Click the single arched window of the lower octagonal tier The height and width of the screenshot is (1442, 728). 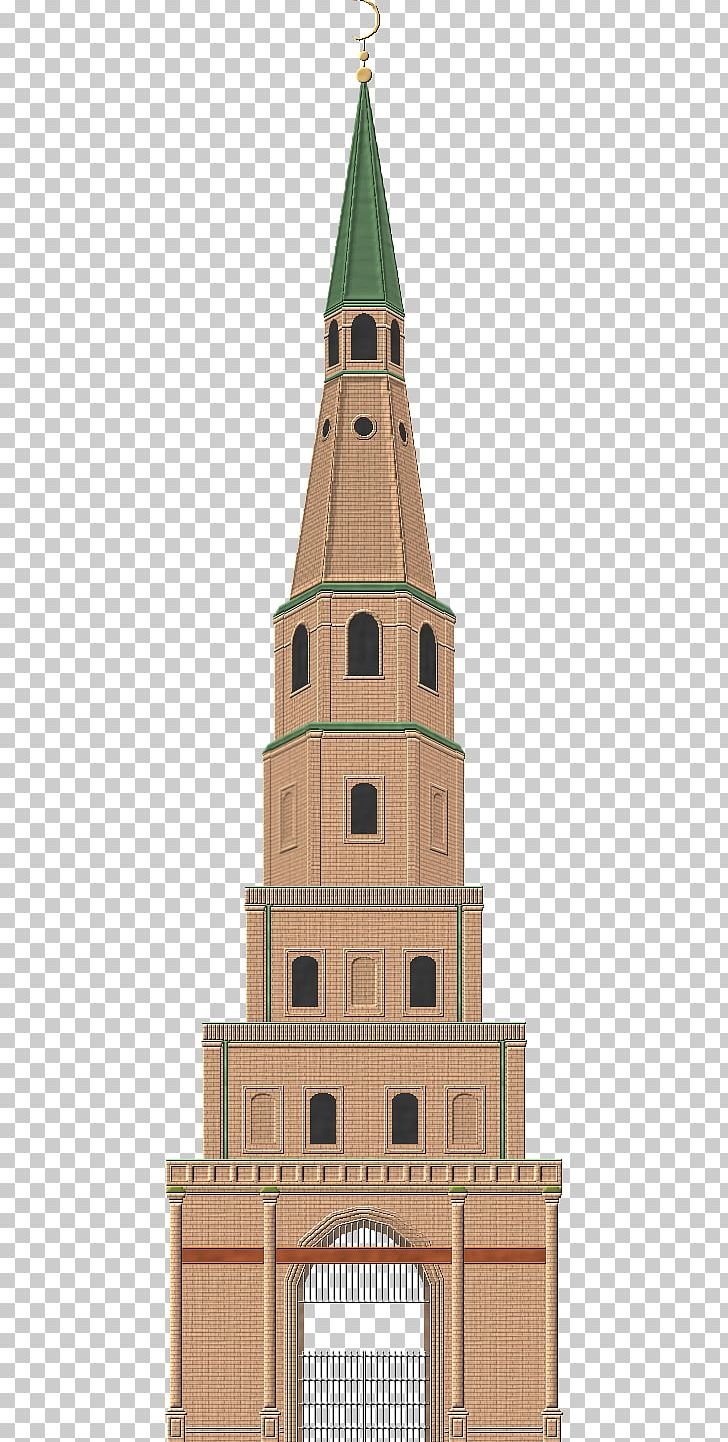(363, 809)
